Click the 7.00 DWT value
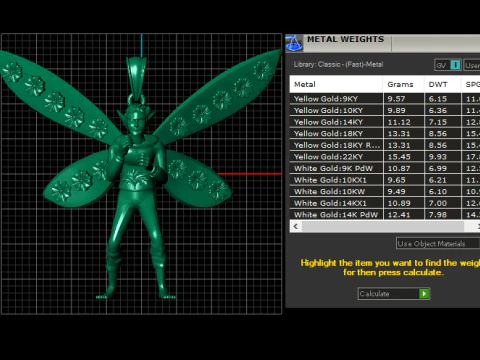The height and width of the screenshot is (360, 480). pyautogui.click(x=438, y=203)
